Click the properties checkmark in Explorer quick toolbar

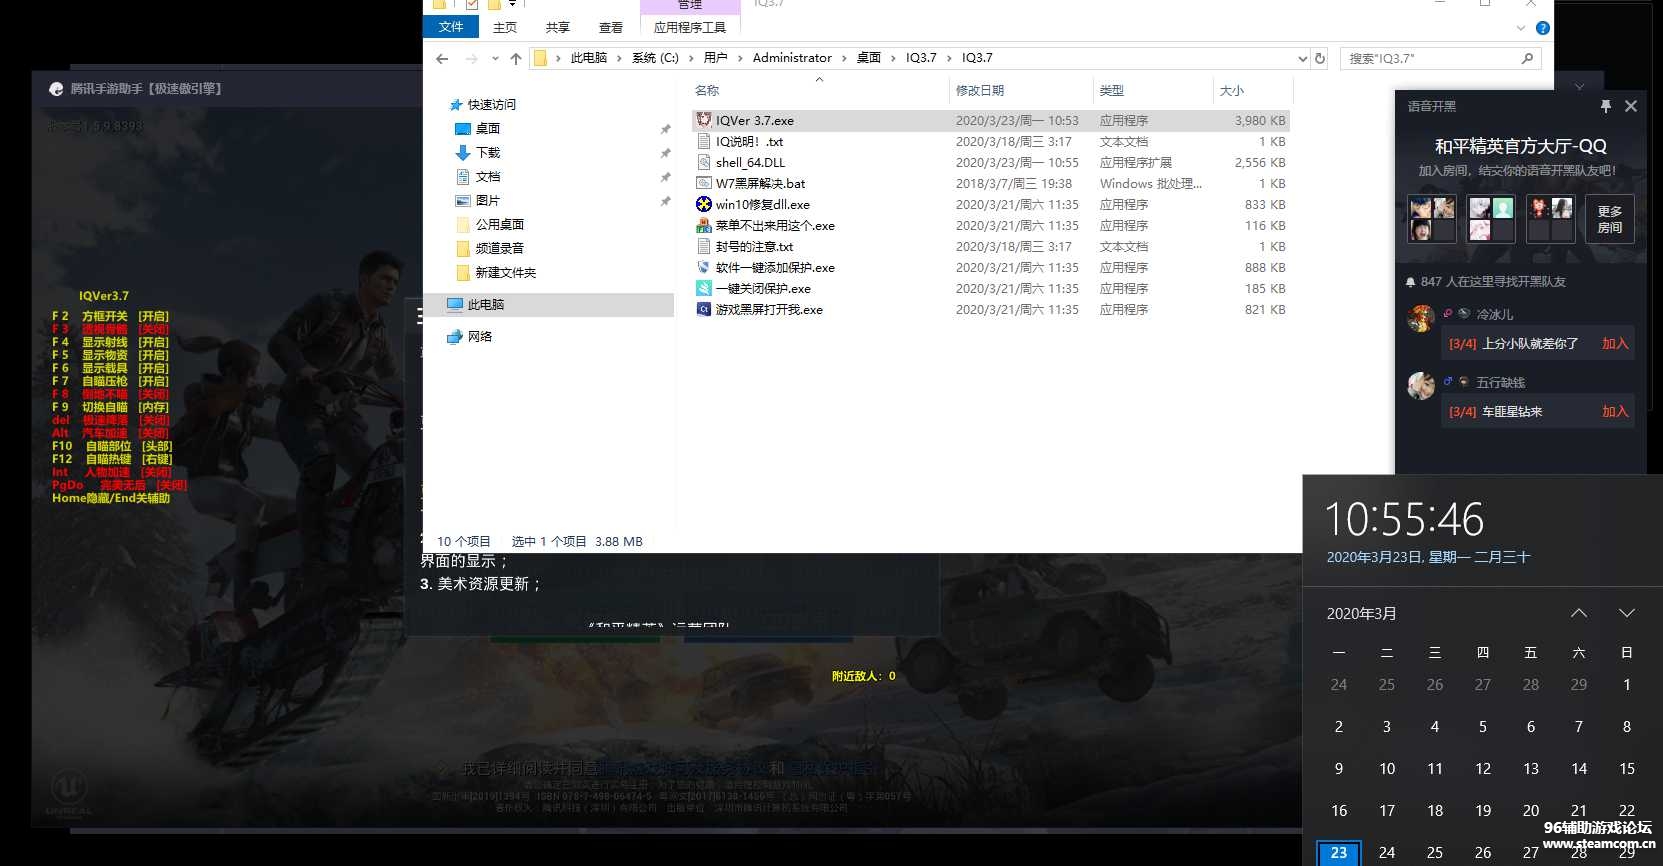471,5
